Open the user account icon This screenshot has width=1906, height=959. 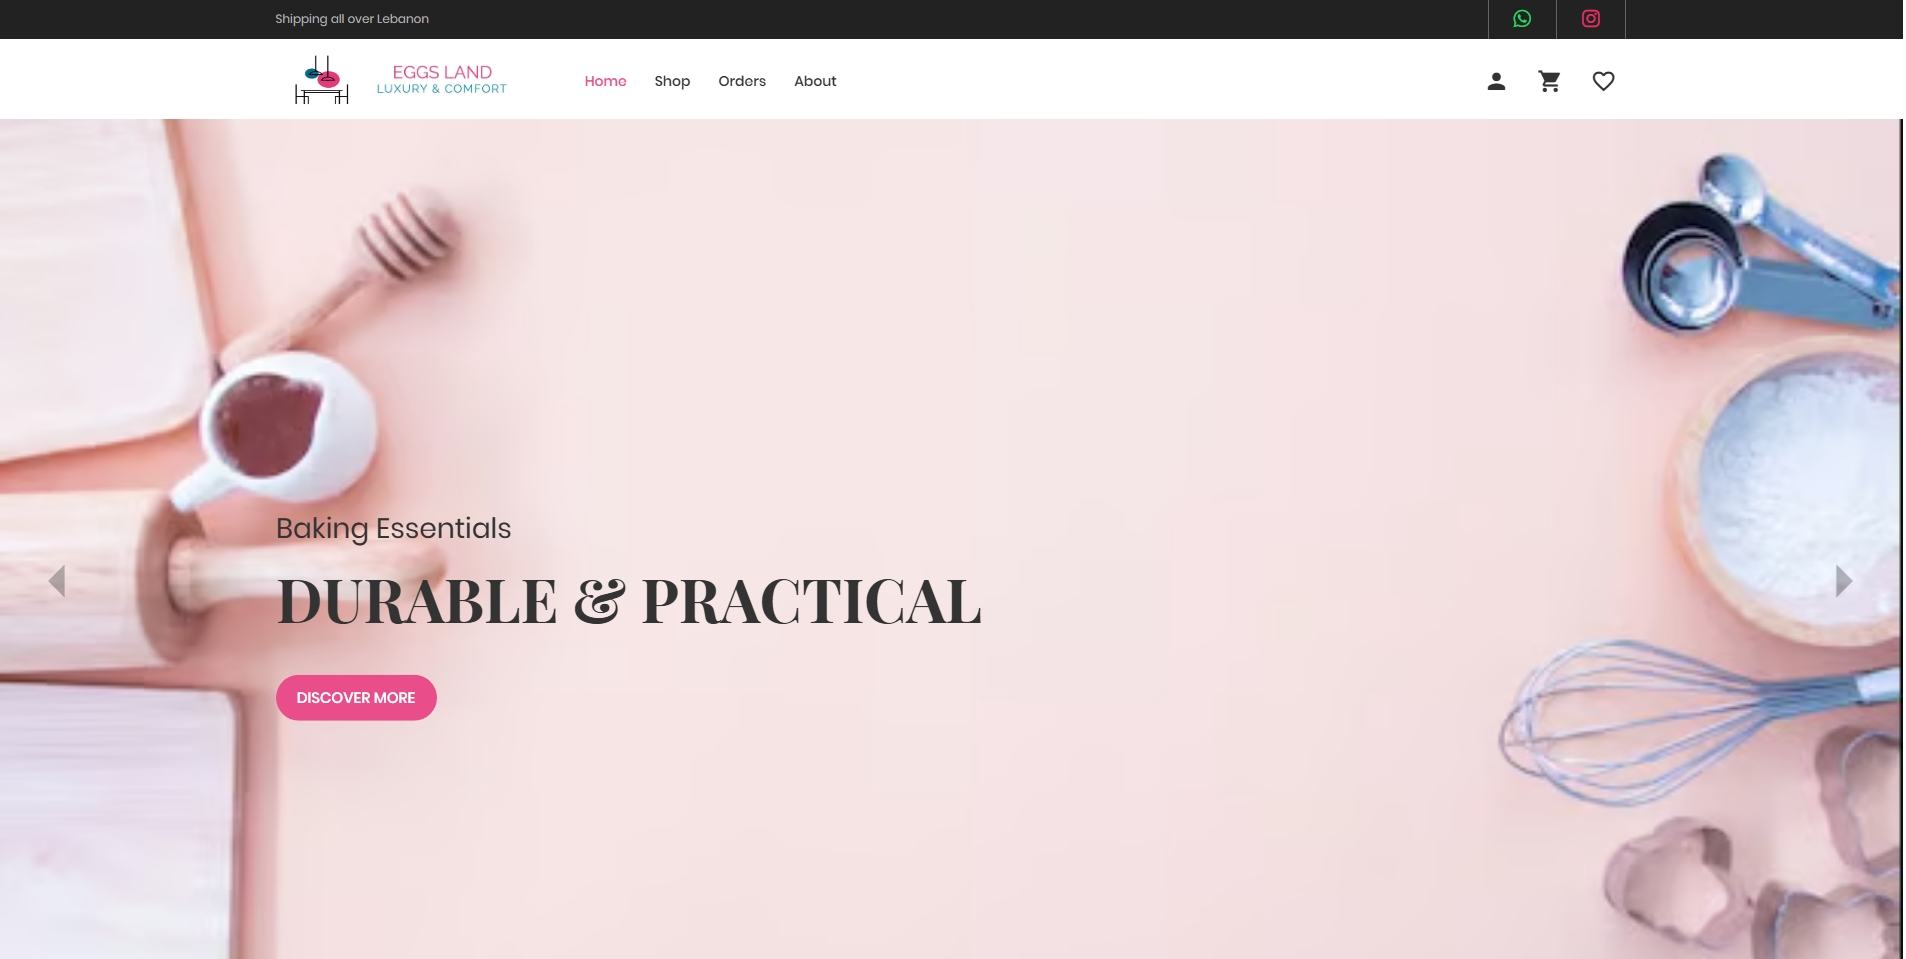point(1496,82)
